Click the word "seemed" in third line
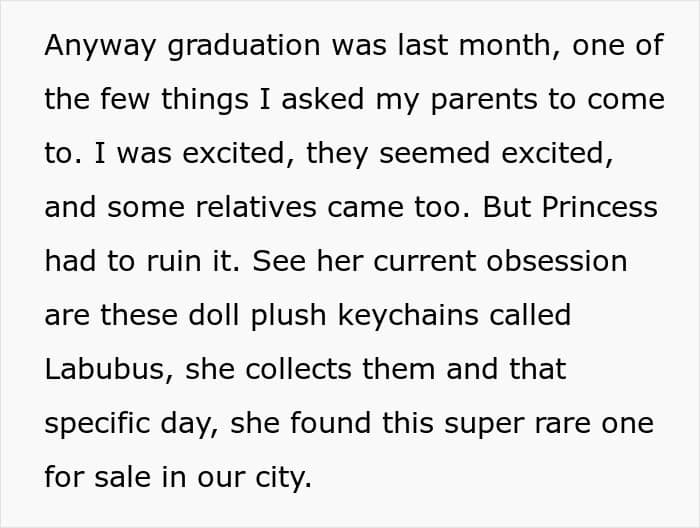The height and width of the screenshot is (528, 700). point(434,154)
